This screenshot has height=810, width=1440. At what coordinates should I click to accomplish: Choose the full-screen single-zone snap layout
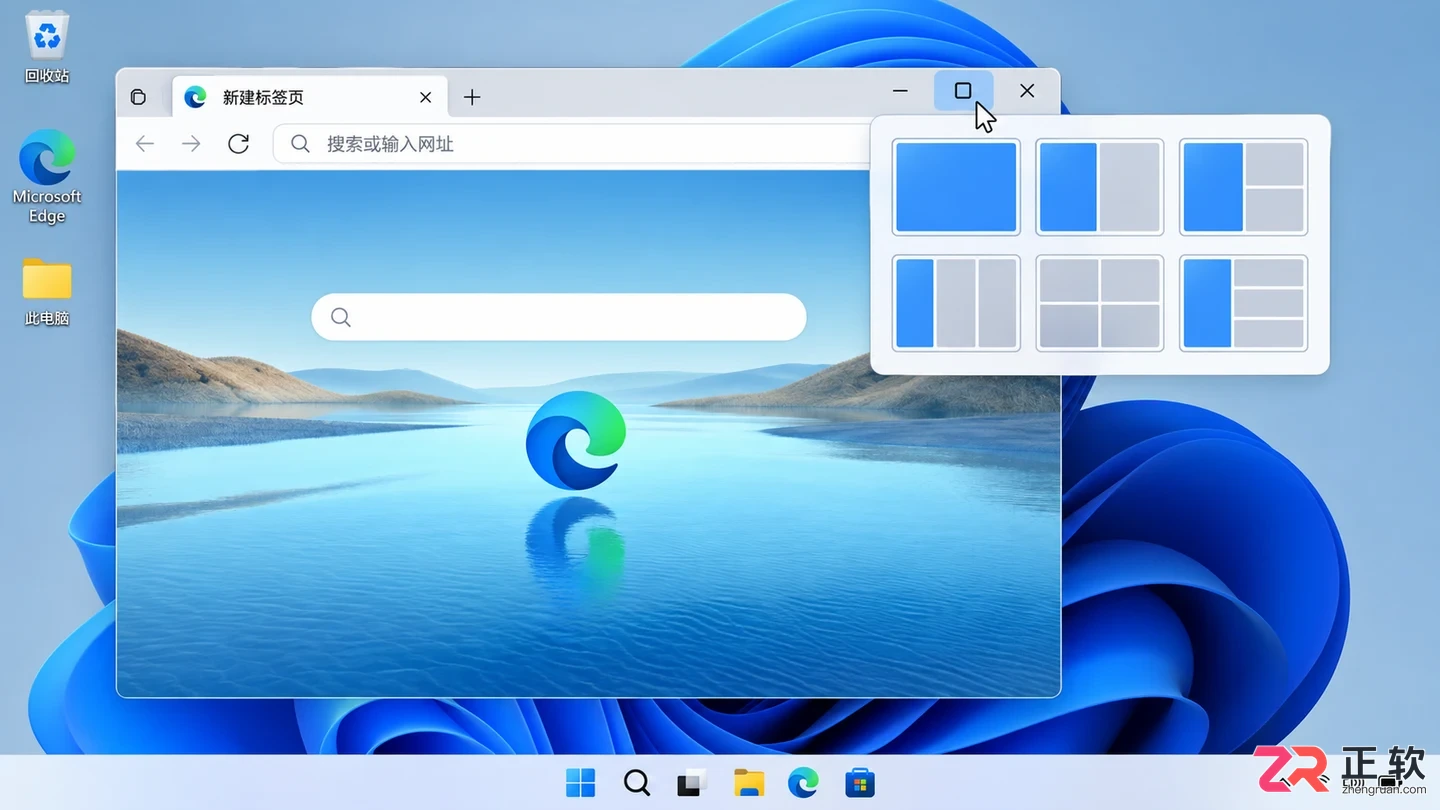pyautogui.click(x=956, y=187)
